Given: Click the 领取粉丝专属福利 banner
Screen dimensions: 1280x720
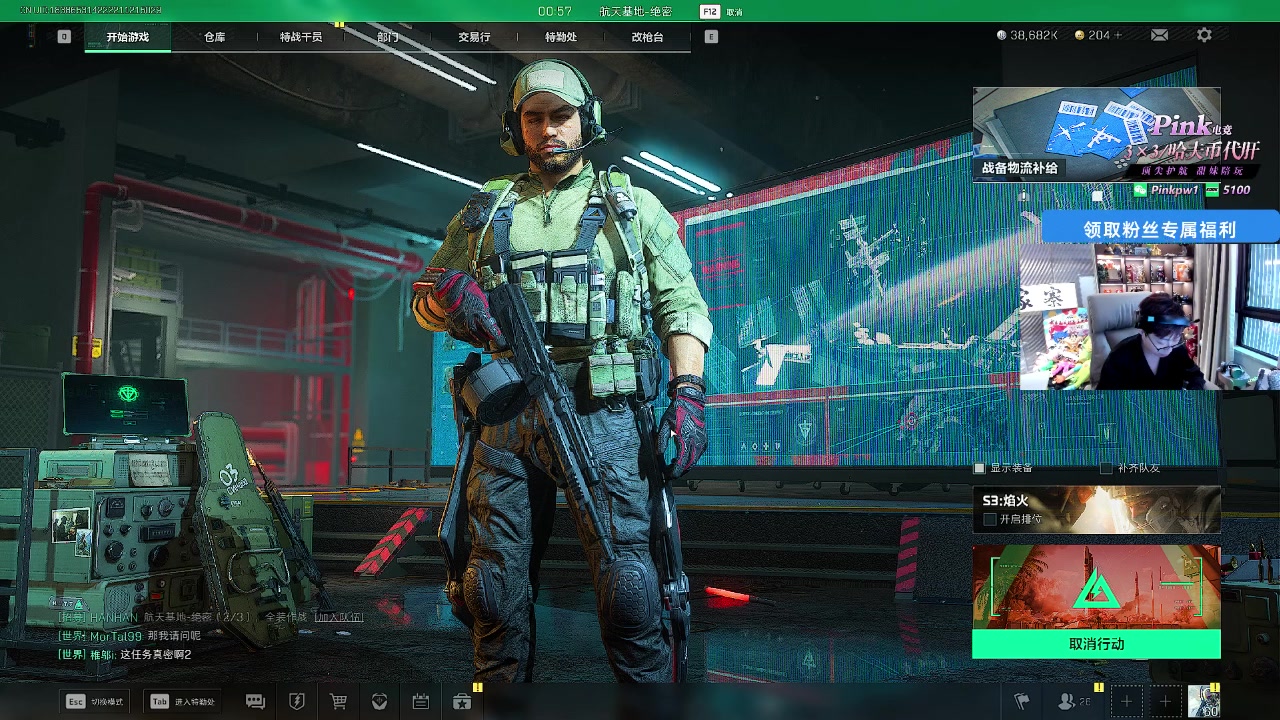Looking at the screenshot, I should pos(1160,229).
